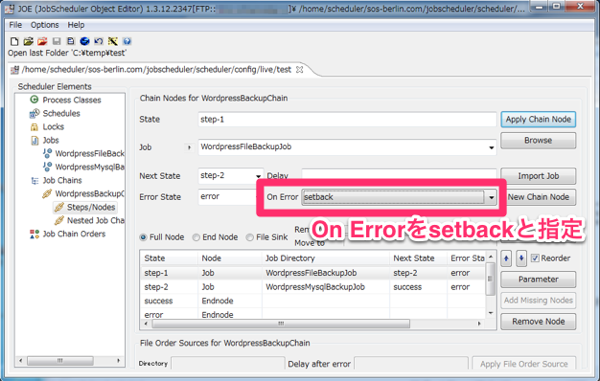Click the Job Chain Orders colored icon
Image resolution: width=600 pixels, height=381 pixels.
click(x=34, y=234)
